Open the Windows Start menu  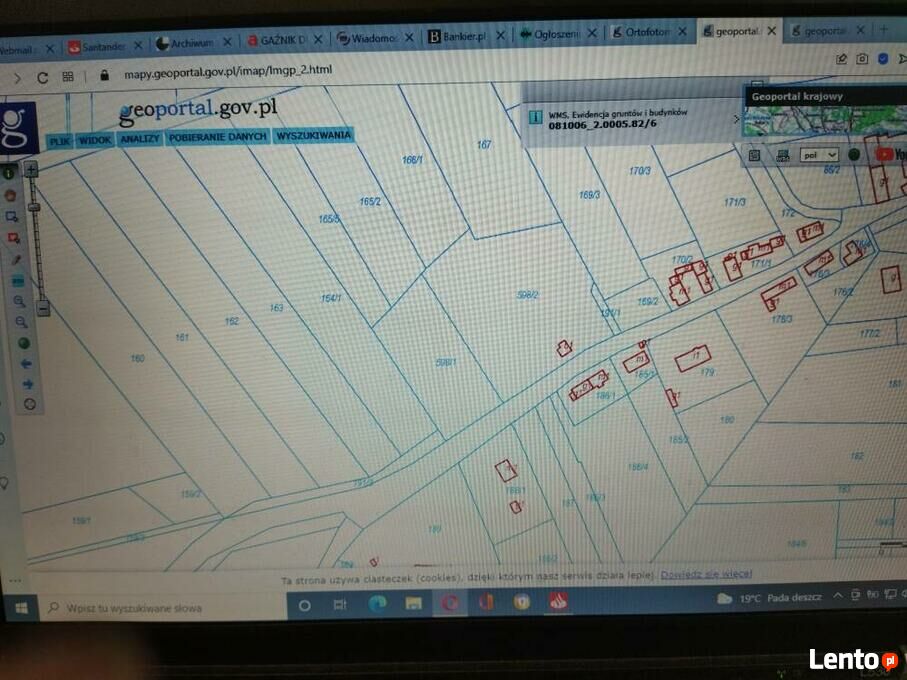[x=21, y=608]
